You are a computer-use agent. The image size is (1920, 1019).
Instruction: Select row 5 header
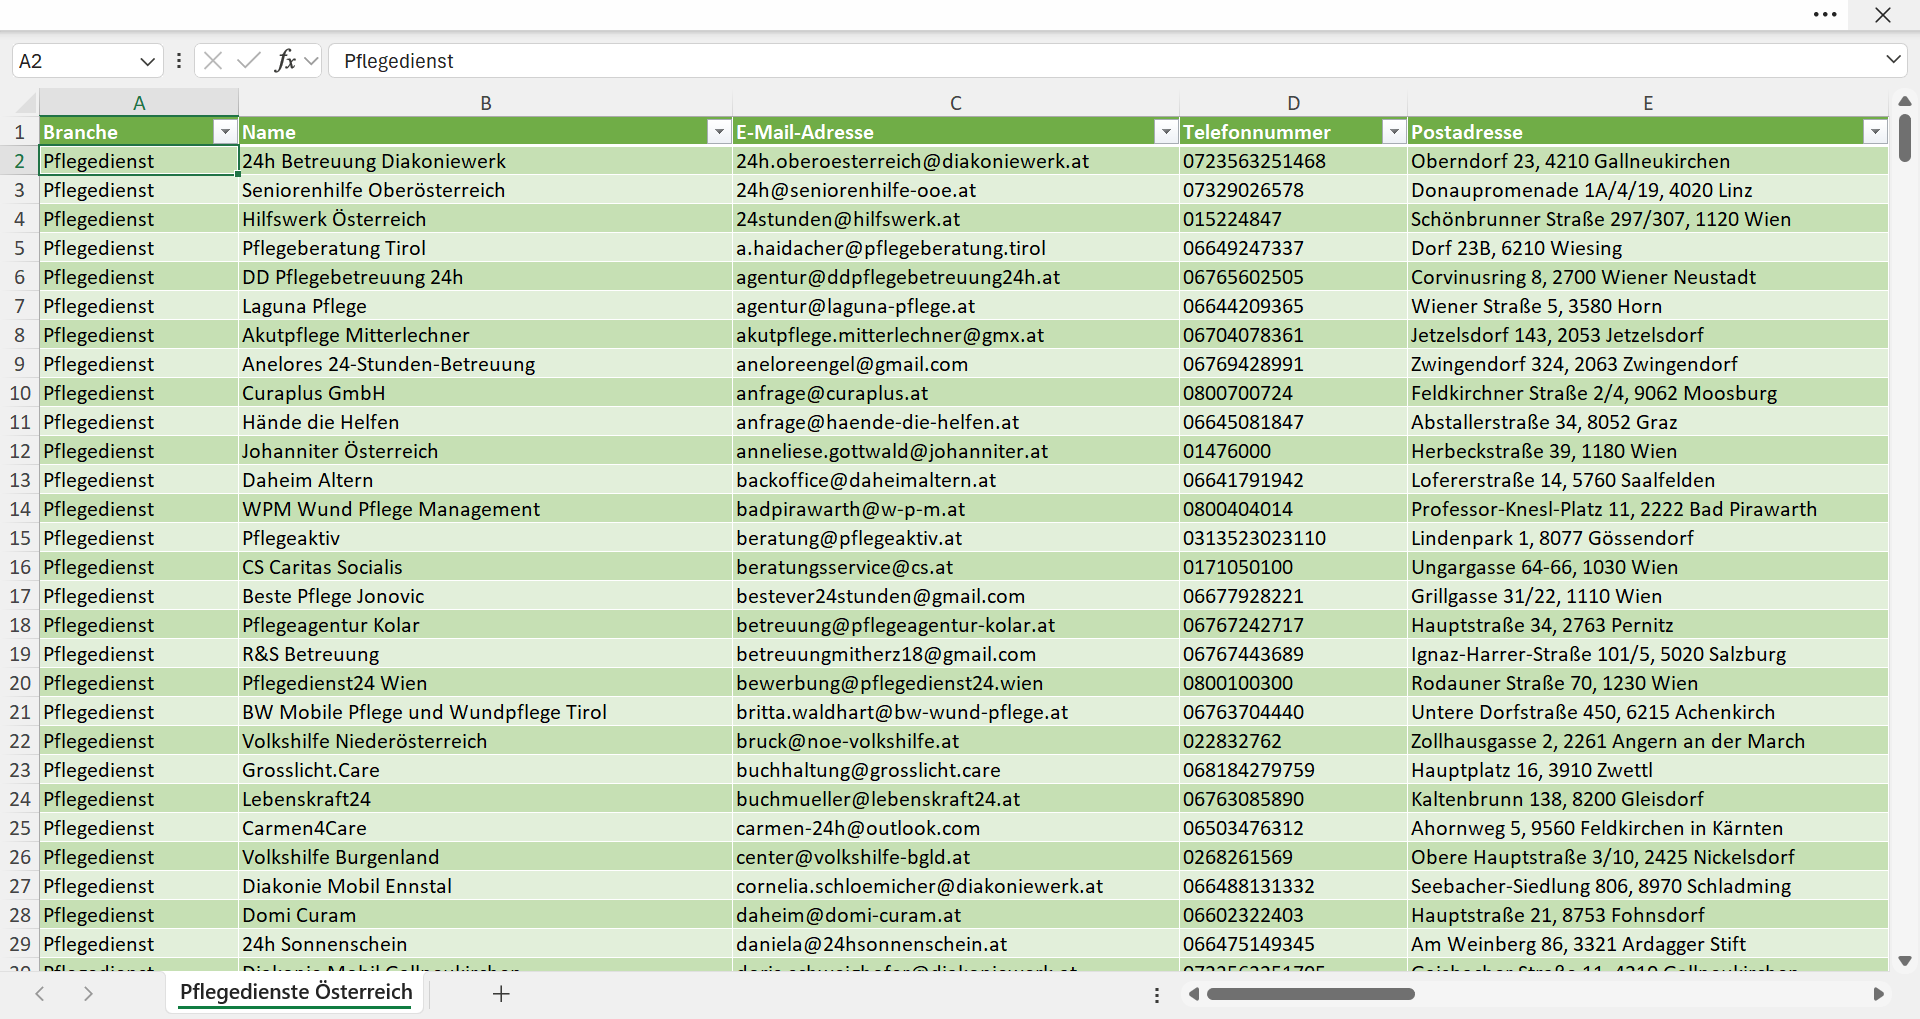click(20, 248)
